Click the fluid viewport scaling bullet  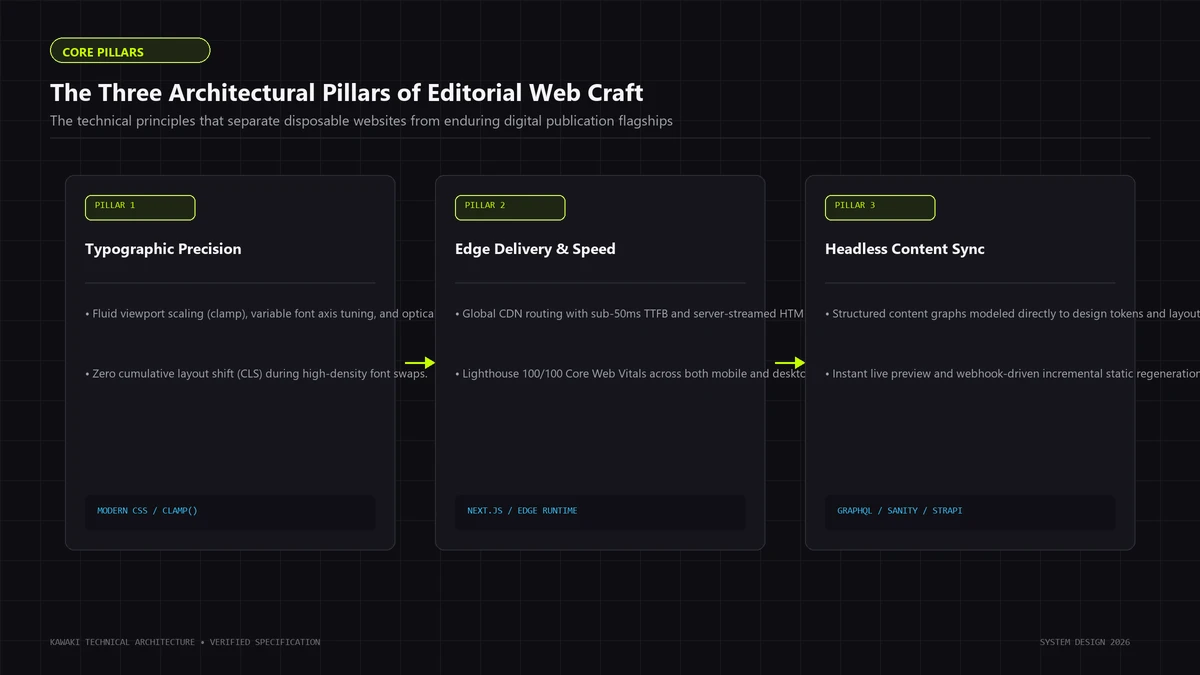pos(260,314)
